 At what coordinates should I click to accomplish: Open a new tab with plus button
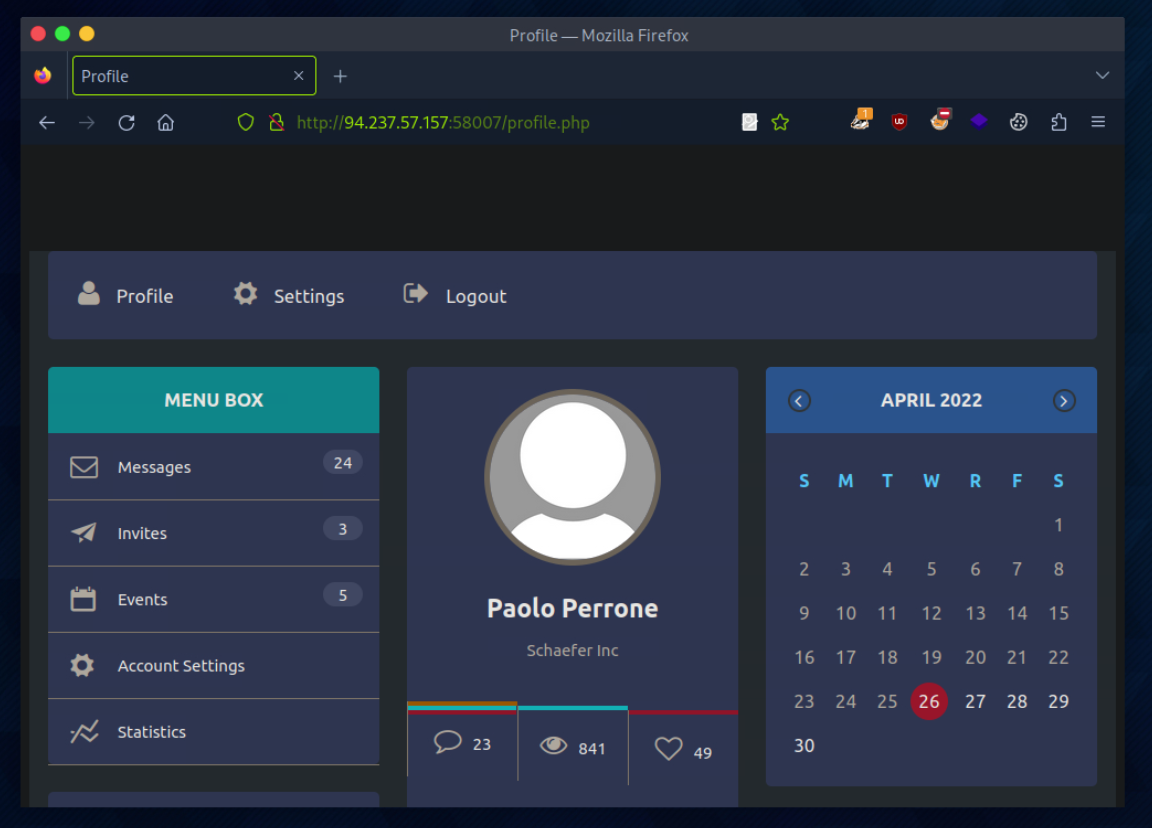point(340,76)
